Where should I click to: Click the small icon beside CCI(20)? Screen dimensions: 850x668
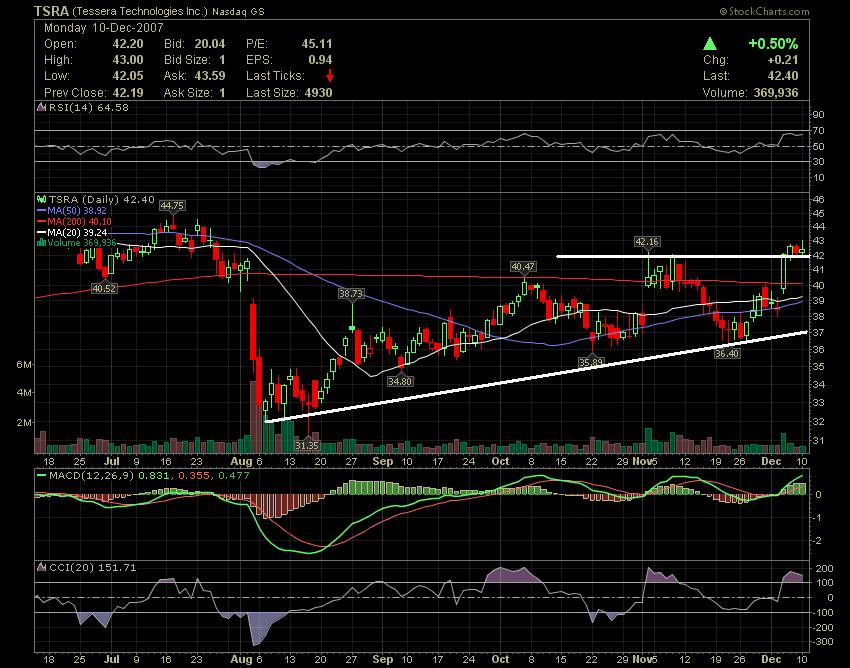[42, 567]
